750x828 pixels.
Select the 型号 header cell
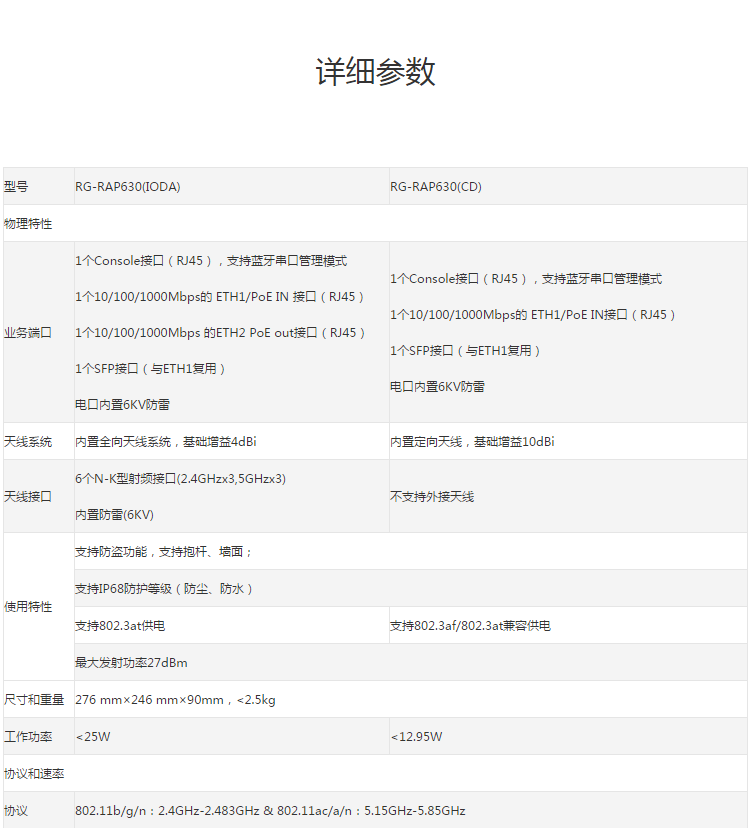point(39,186)
